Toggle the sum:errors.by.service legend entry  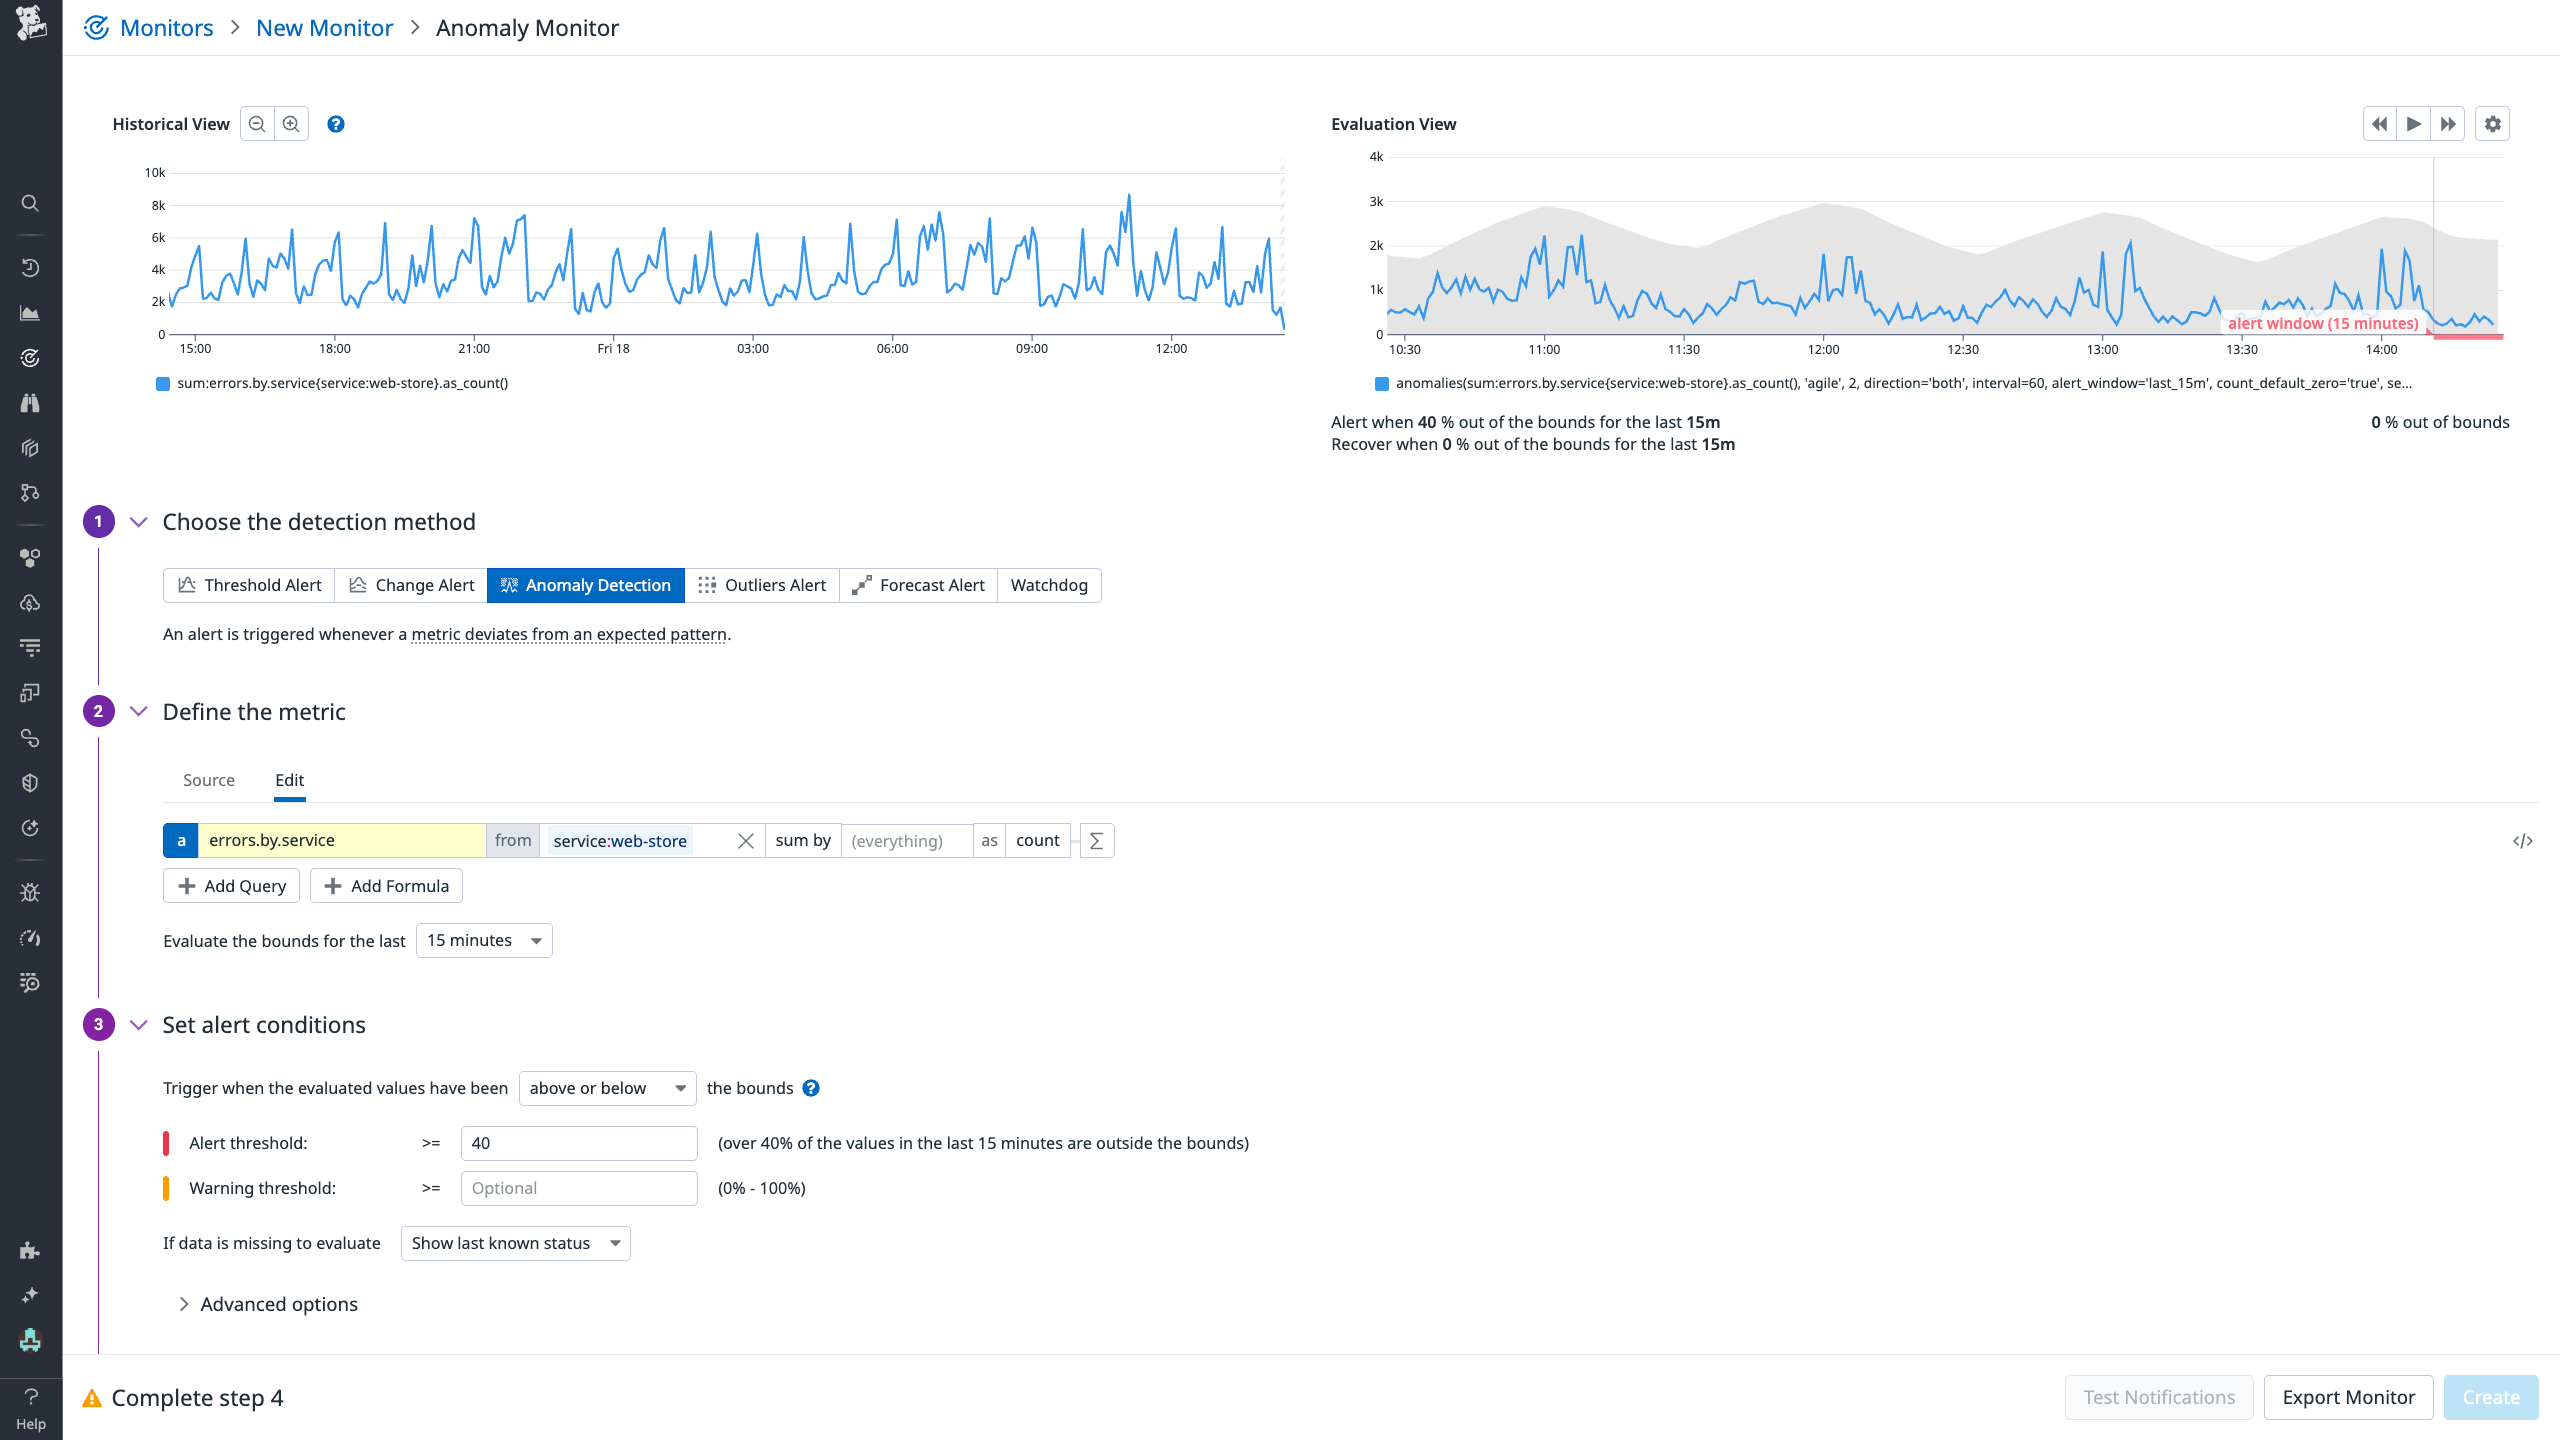tap(340, 383)
